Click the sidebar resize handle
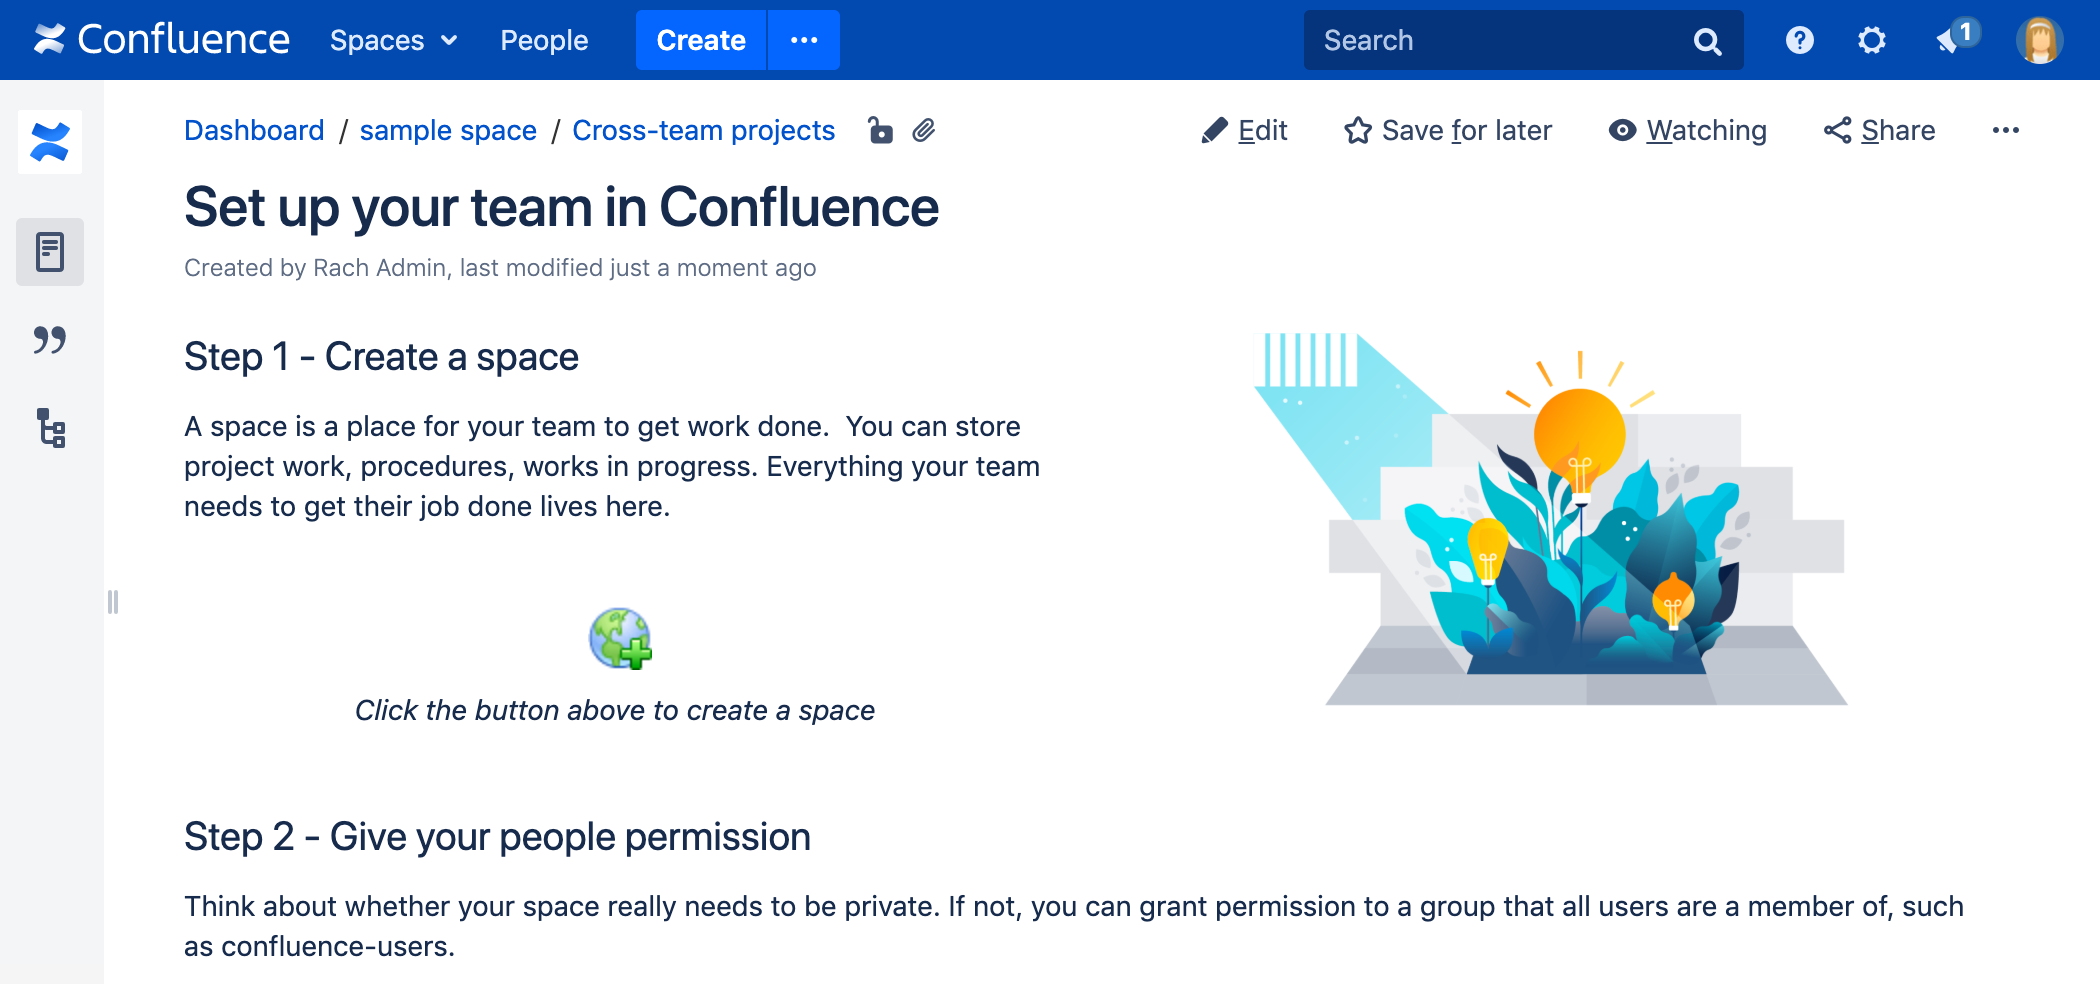This screenshot has height=984, width=2100. pos(113,602)
